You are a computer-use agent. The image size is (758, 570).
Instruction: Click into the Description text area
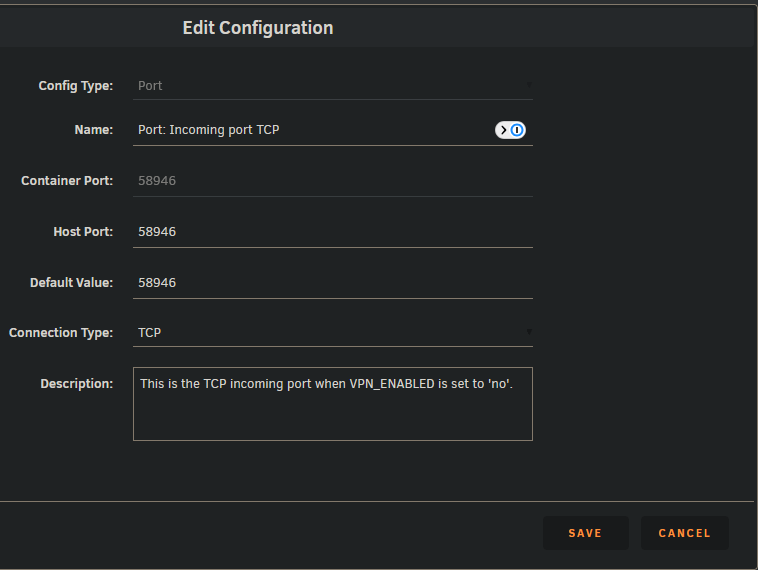333,404
